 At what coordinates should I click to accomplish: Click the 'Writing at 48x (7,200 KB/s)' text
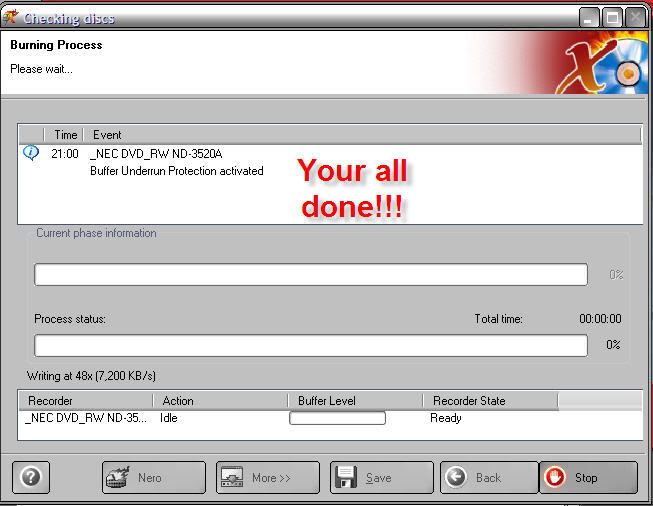pos(91,376)
